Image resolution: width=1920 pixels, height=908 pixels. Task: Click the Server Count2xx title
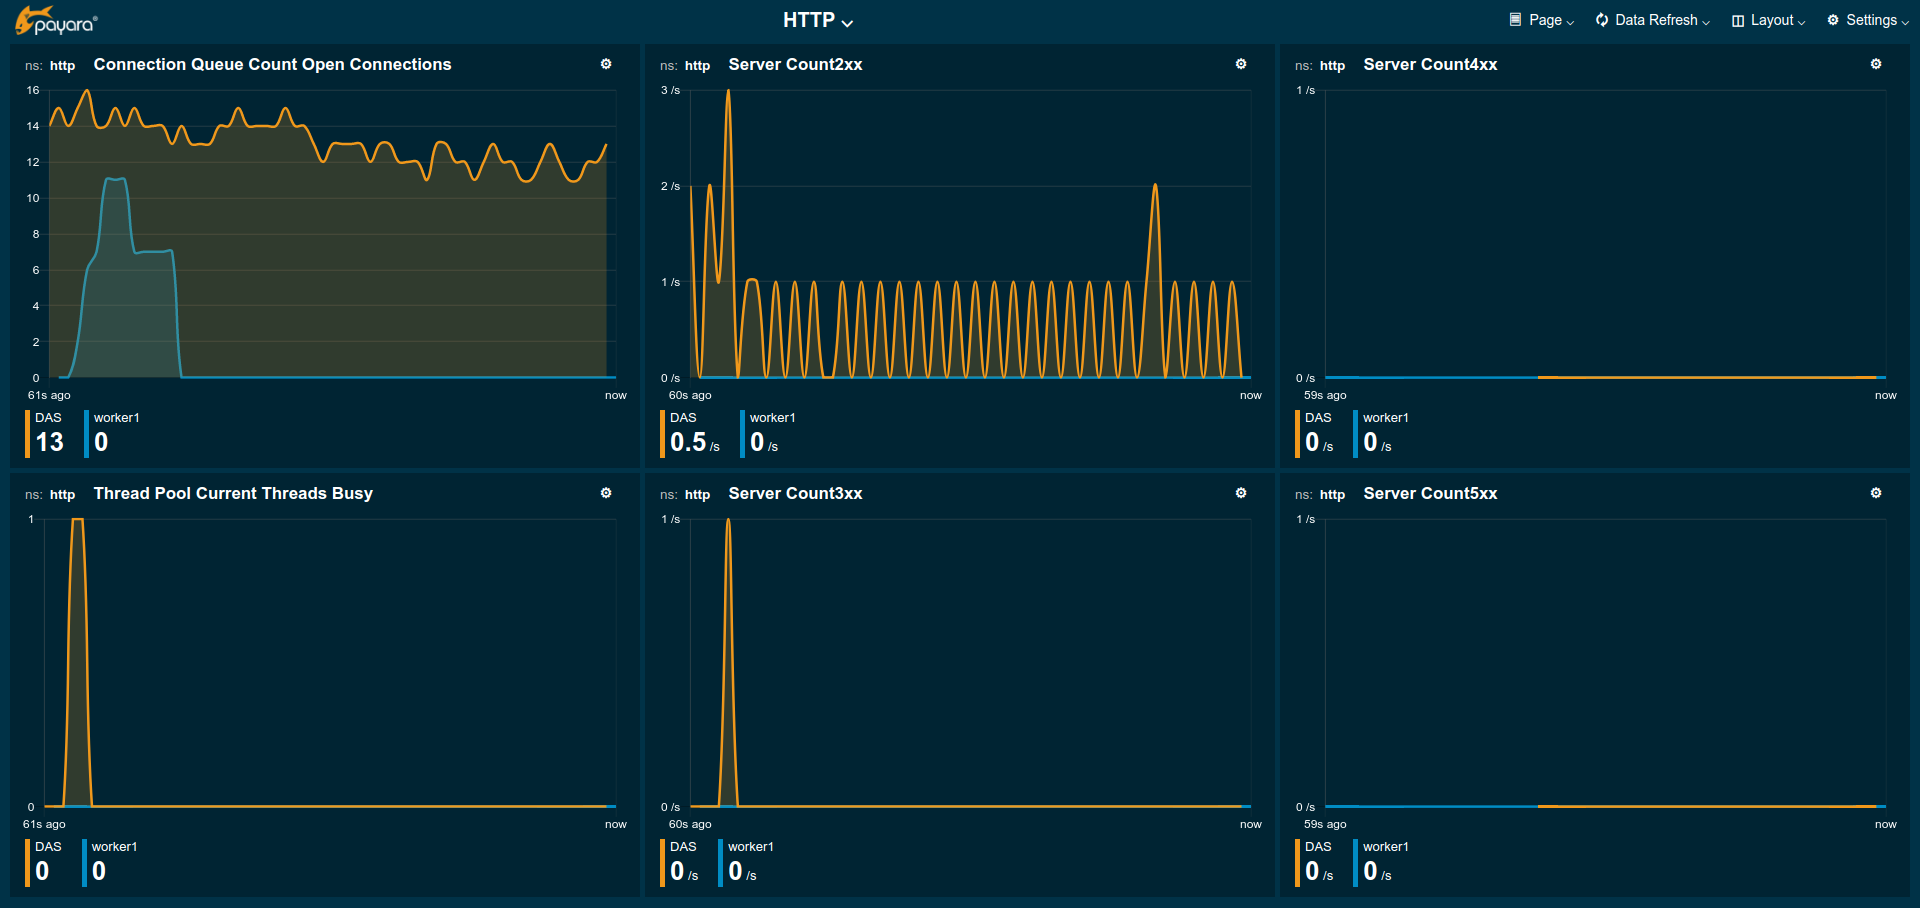(x=795, y=64)
